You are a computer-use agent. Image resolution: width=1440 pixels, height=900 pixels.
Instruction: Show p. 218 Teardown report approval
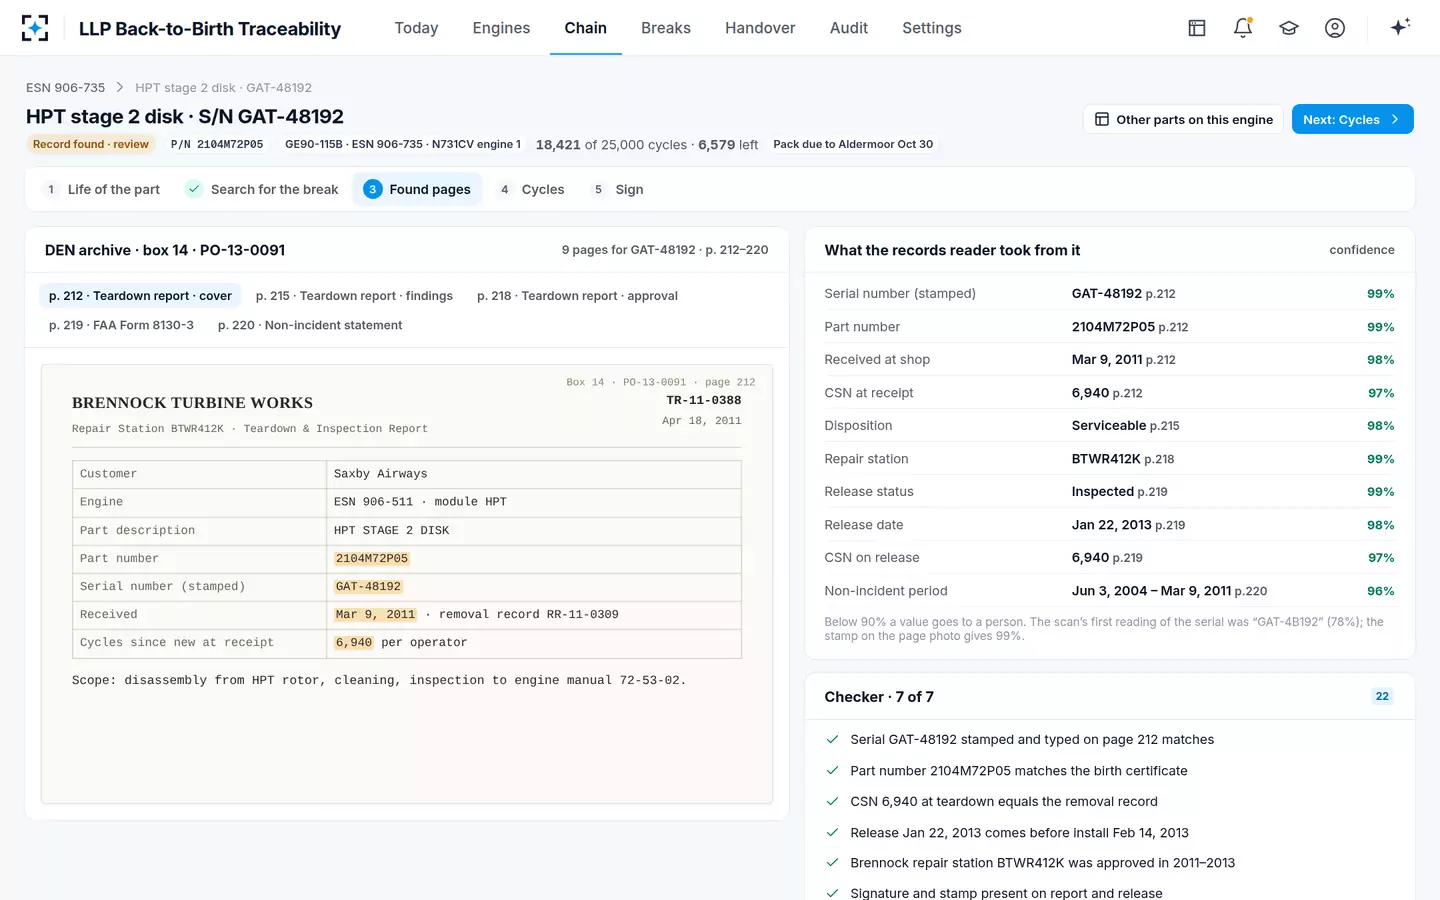click(x=577, y=296)
